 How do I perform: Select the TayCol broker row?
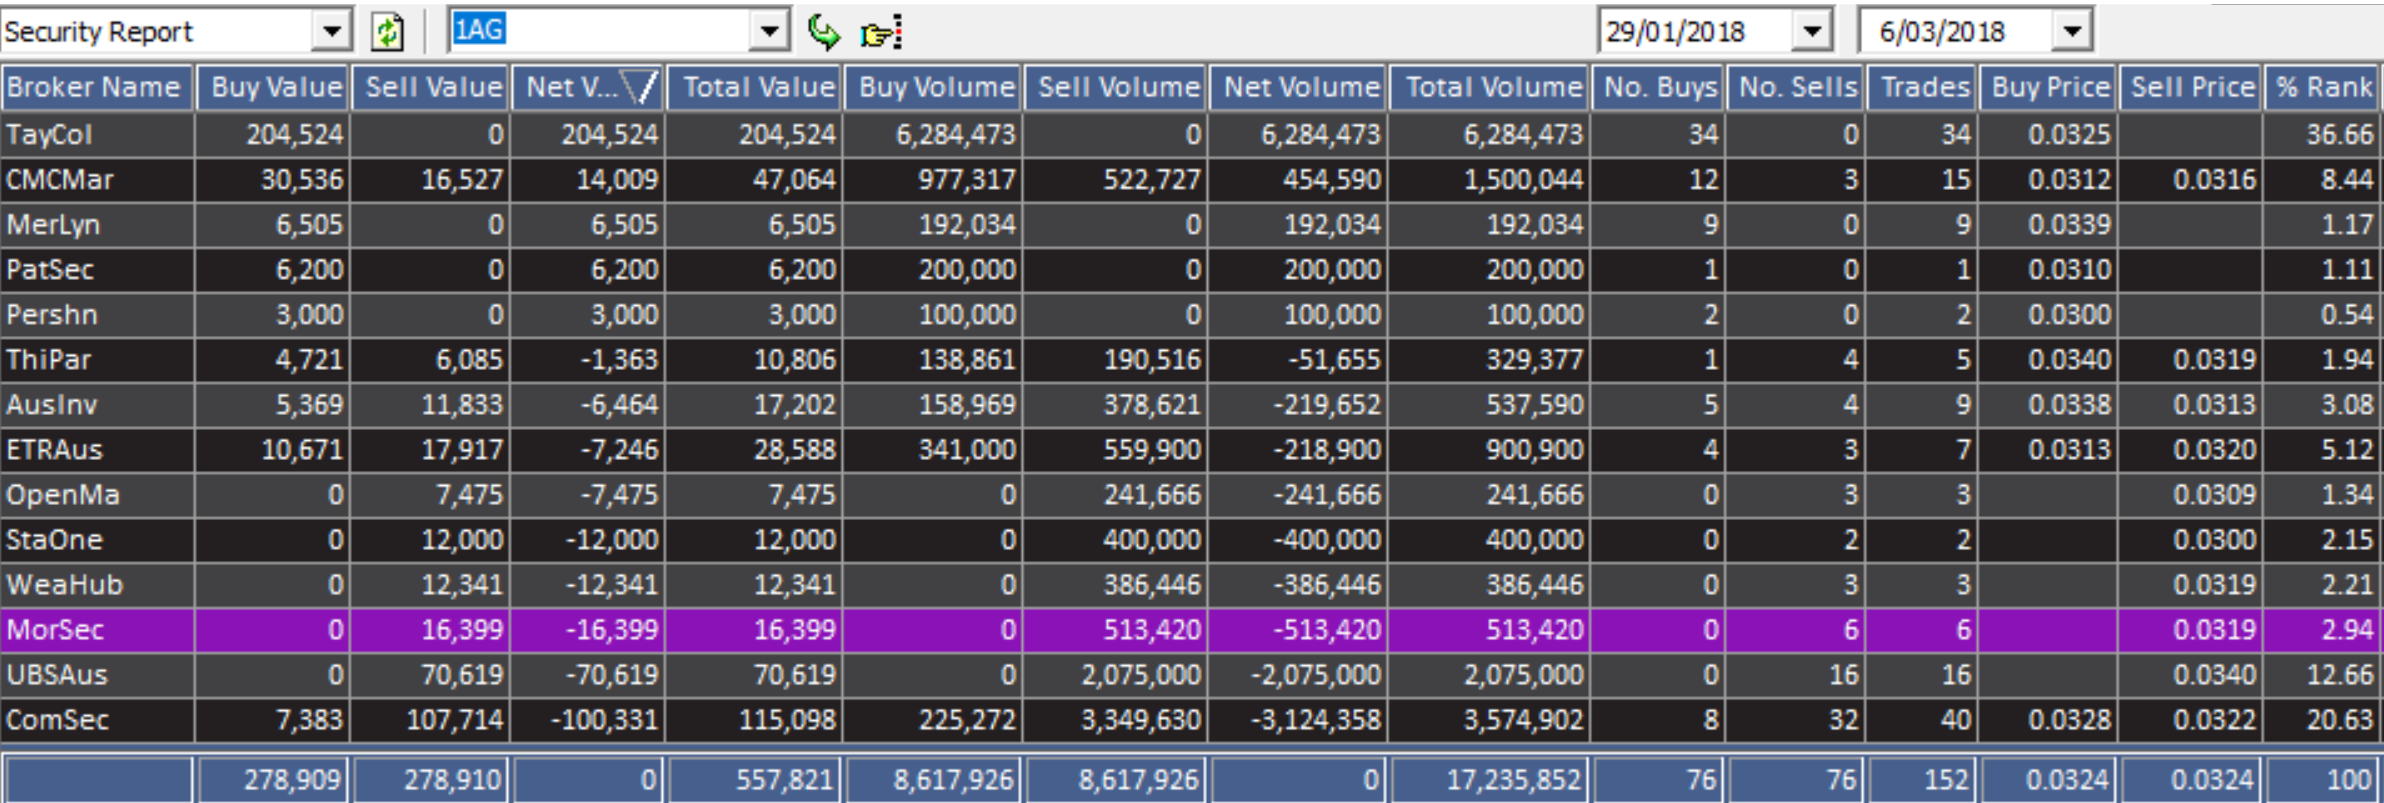pos(1190,134)
